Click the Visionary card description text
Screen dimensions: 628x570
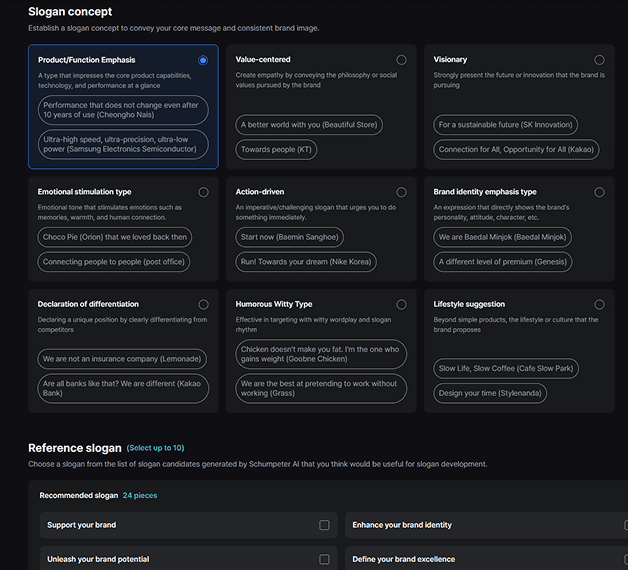519,80
